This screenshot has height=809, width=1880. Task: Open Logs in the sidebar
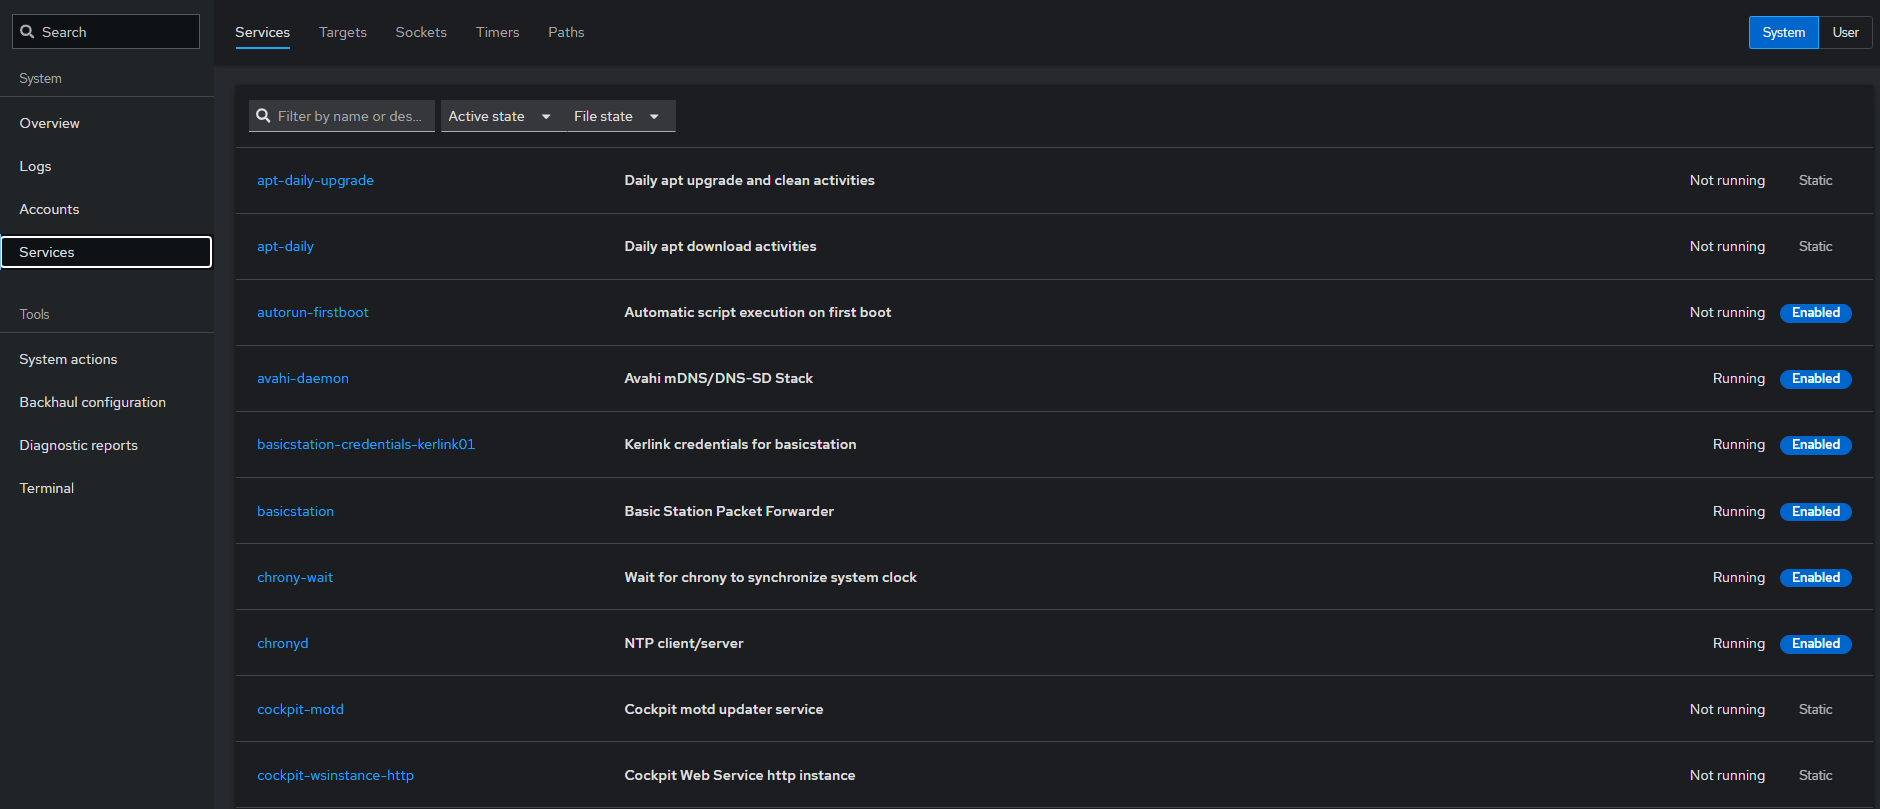coord(107,166)
